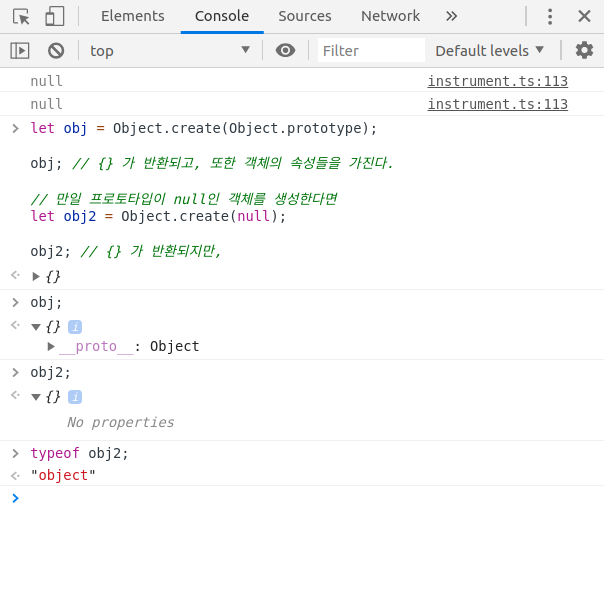Click the first null log entry
The height and width of the screenshot is (609, 604).
tap(46, 81)
